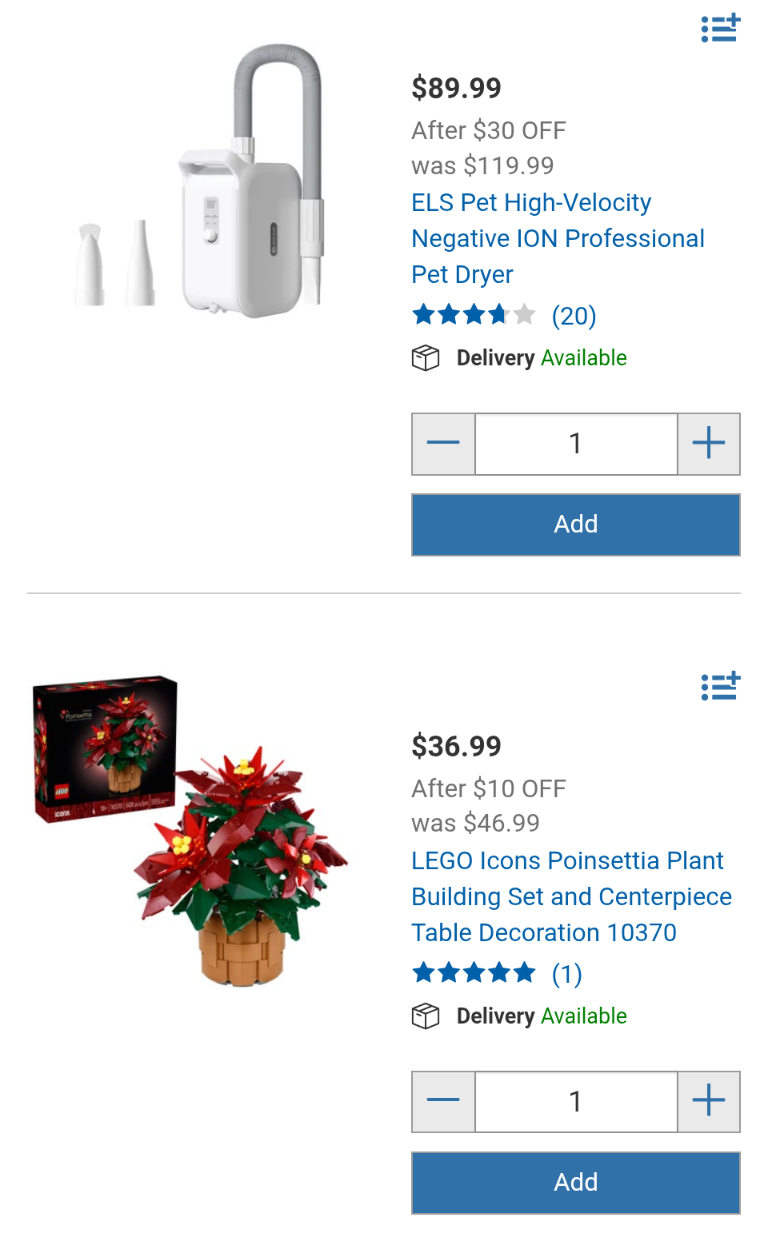Focus the LEGO Poinsettia quantity field
The image size is (768, 1235).
tap(576, 1101)
